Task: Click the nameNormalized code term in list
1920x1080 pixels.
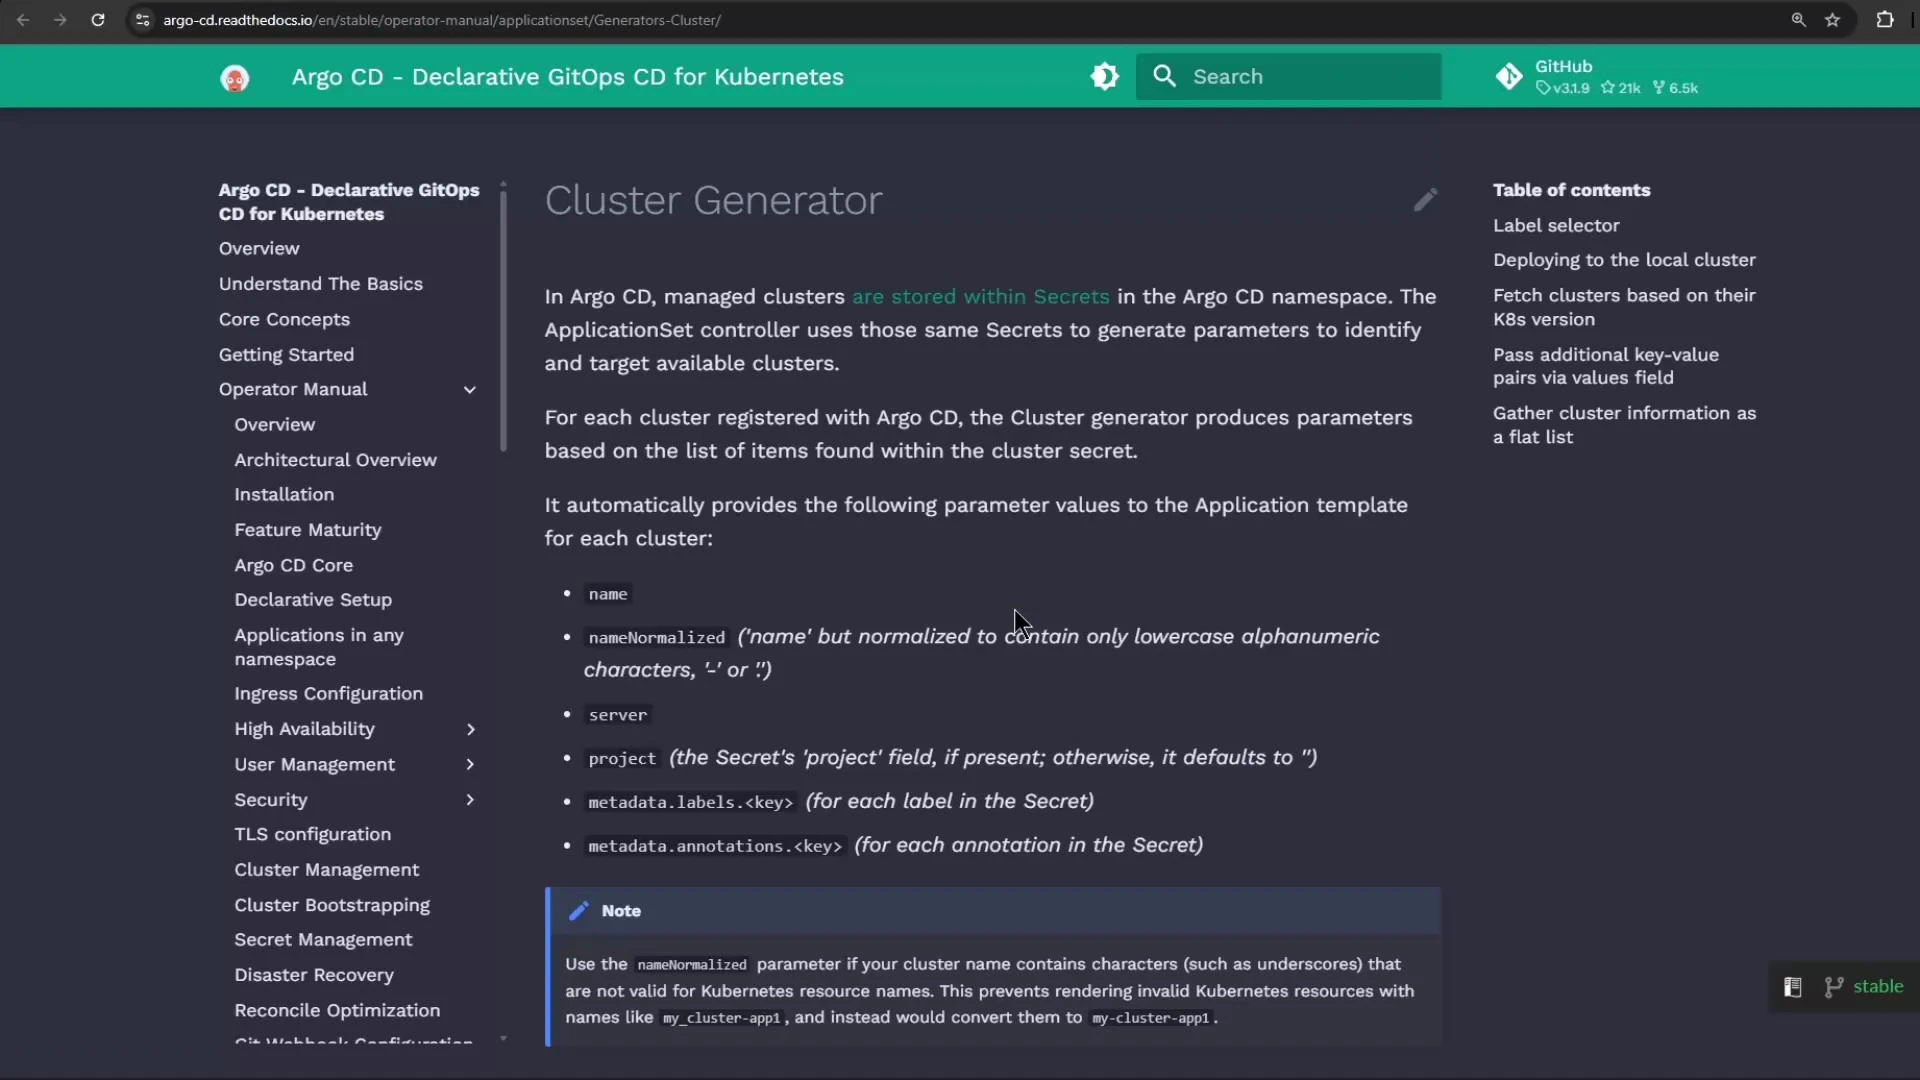Action: 656,637
